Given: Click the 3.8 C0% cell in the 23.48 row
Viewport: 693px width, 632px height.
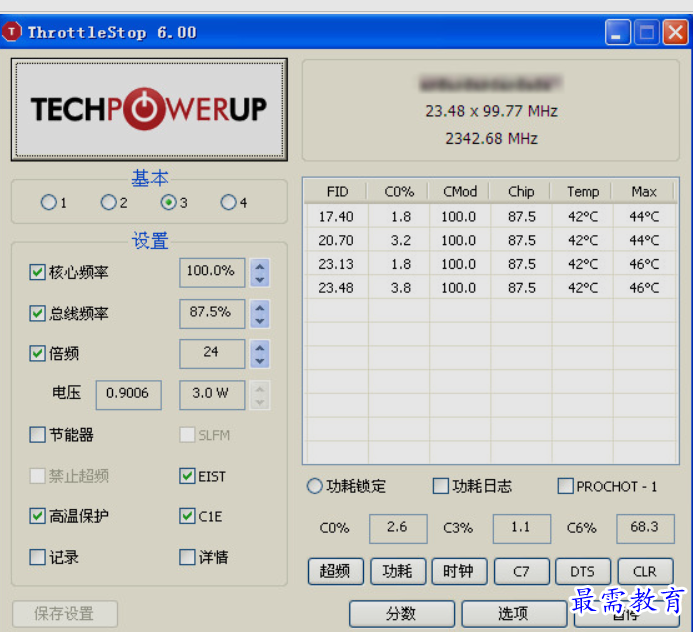Looking at the screenshot, I should 399,288.
